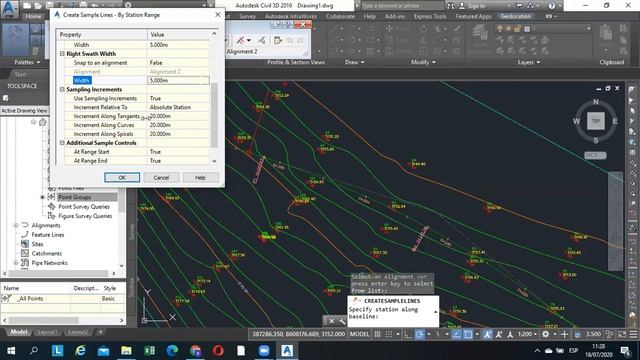Click OK in Create Sample Lines dialog
Image resolution: width=640 pixels, height=360 pixels.
[x=122, y=178]
